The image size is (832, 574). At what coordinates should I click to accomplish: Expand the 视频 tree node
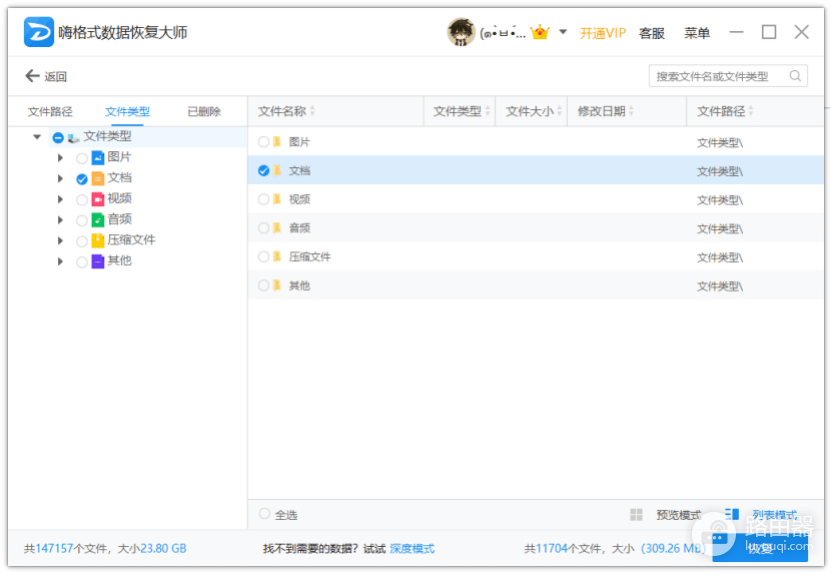[60, 199]
